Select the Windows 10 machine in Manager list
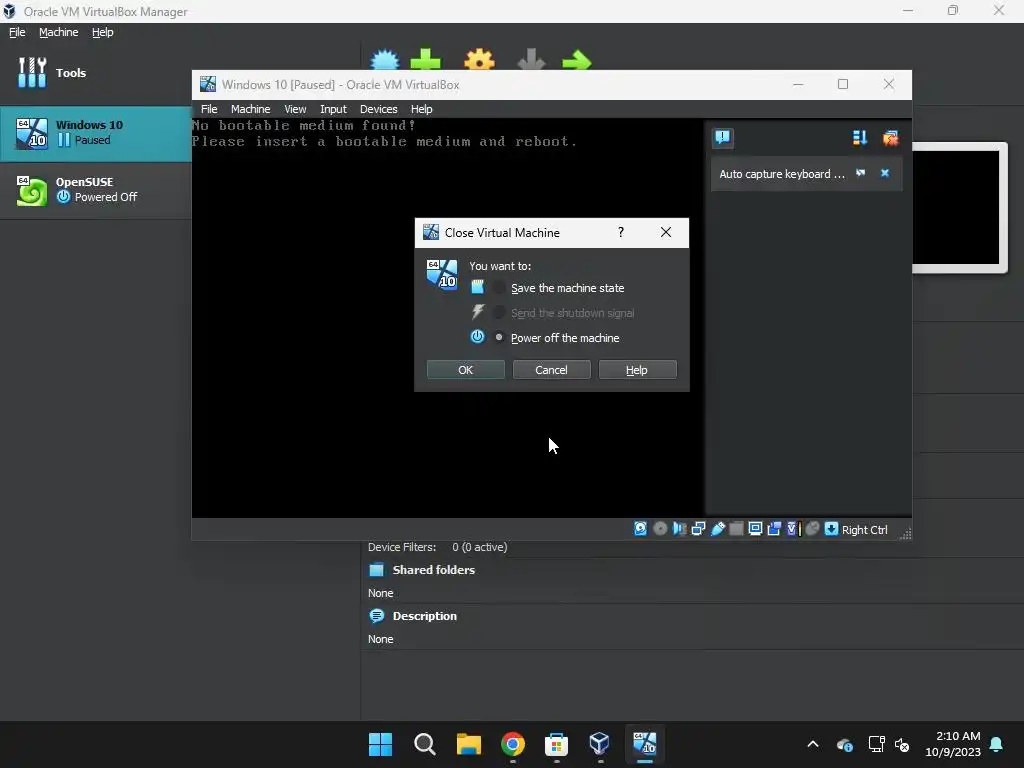1024x768 pixels. point(96,133)
